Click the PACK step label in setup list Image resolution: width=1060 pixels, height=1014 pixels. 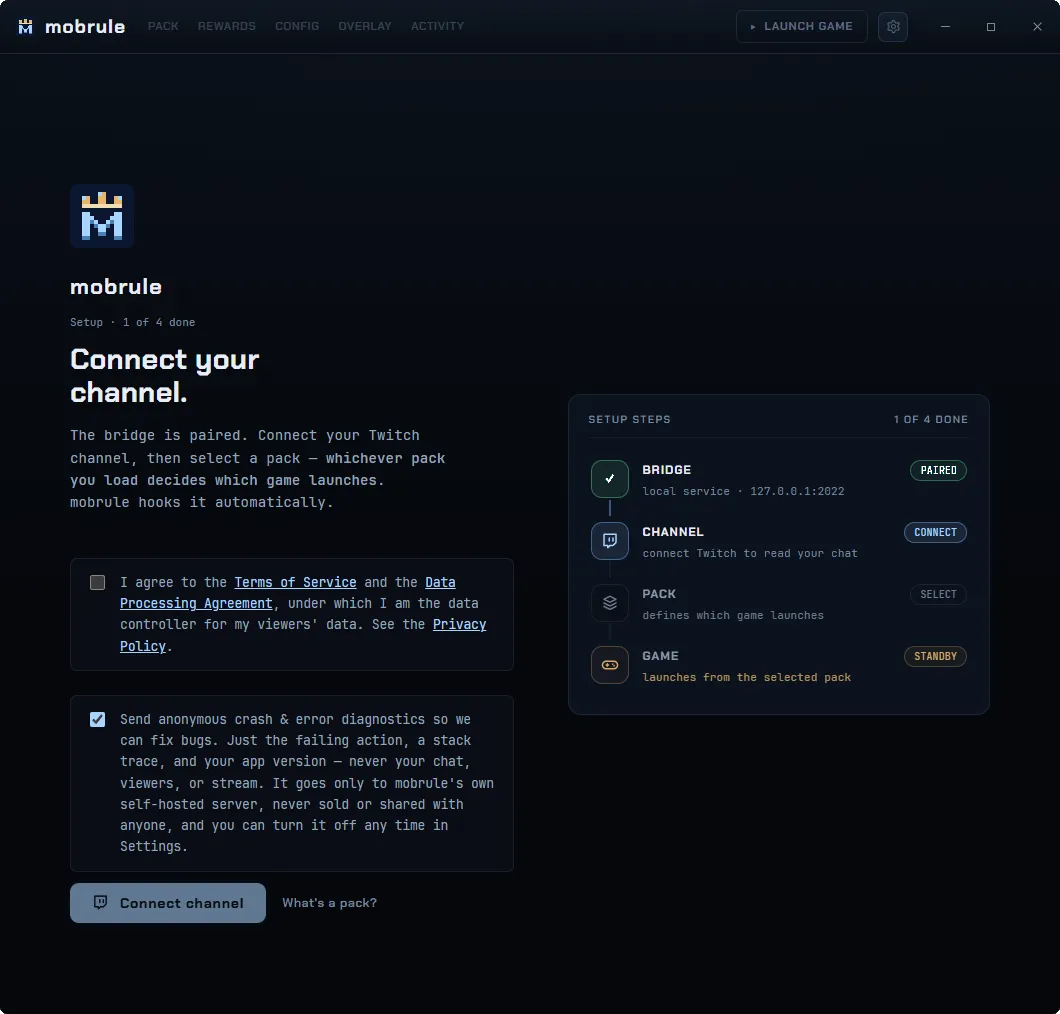[659, 594]
